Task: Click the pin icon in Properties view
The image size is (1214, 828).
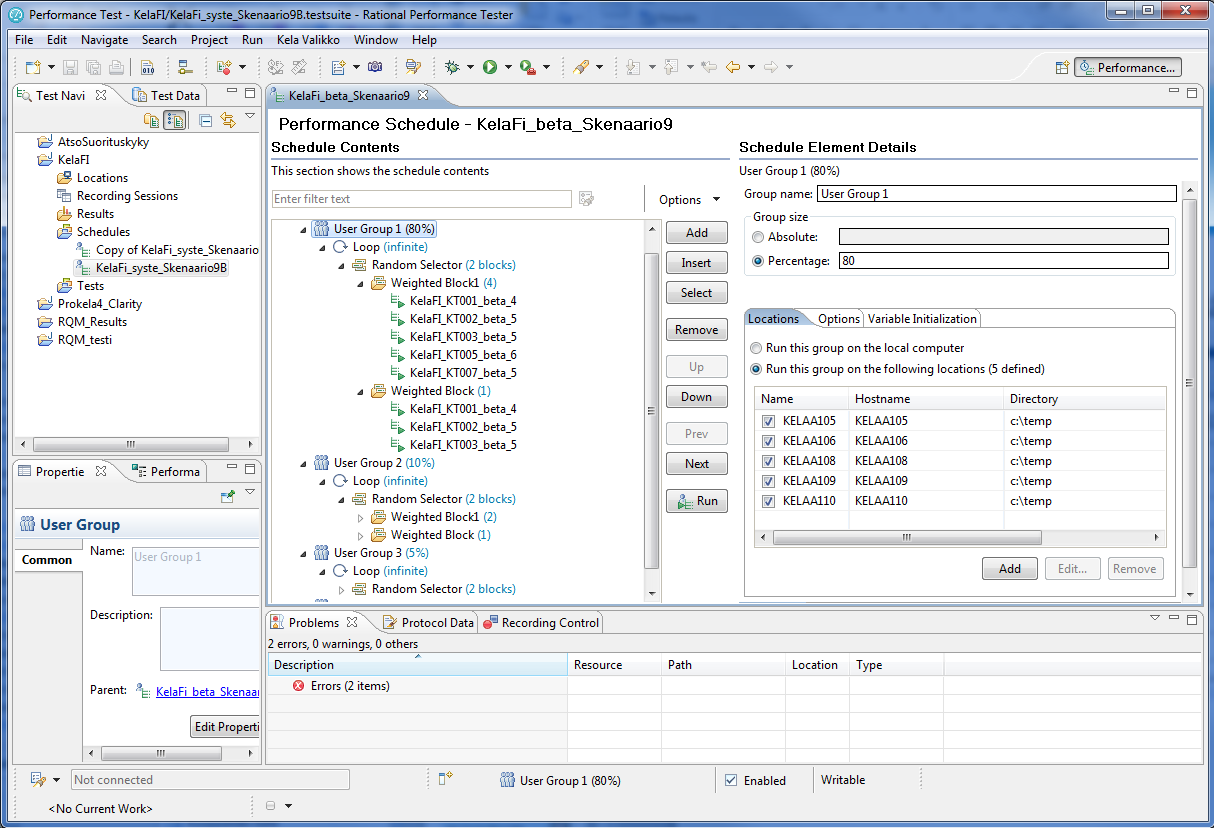Action: [x=228, y=495]
